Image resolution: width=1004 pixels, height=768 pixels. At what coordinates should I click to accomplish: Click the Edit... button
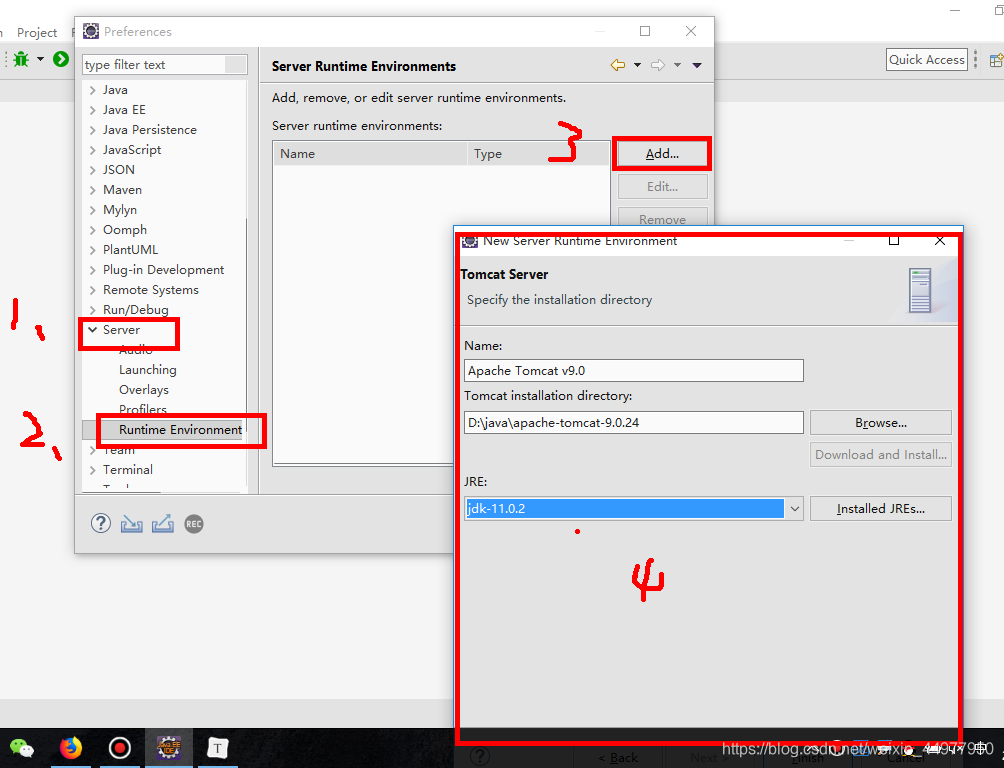point(662,187)
